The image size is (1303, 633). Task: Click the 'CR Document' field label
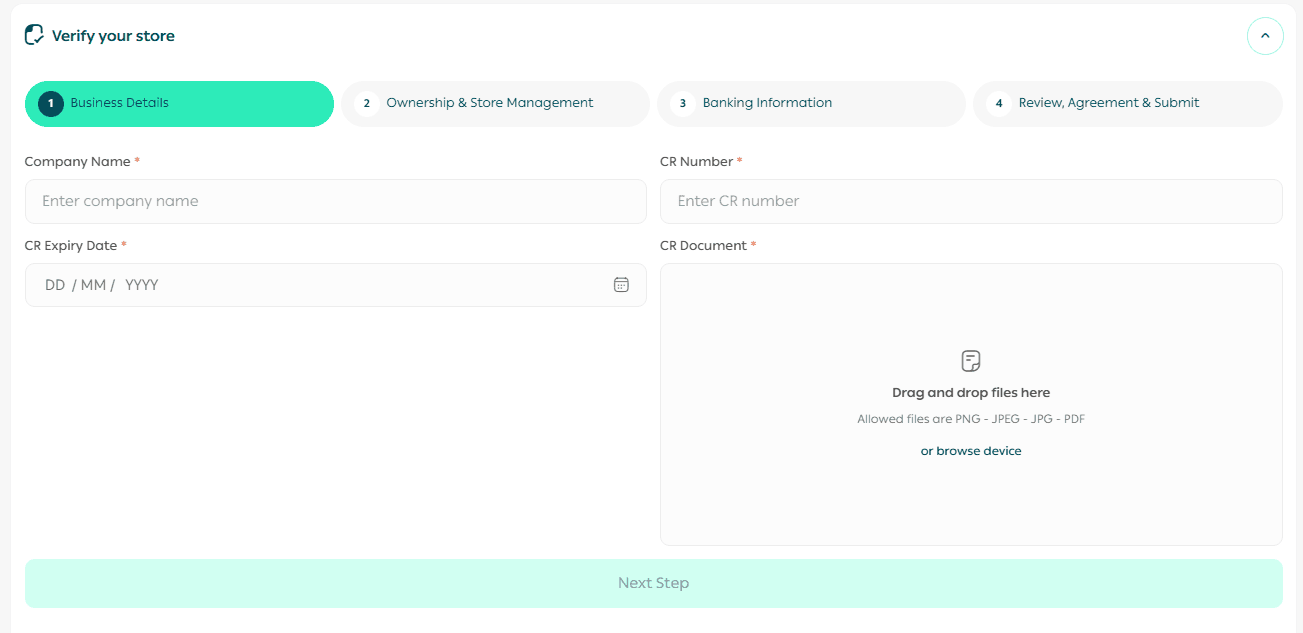tap(704, 246)
